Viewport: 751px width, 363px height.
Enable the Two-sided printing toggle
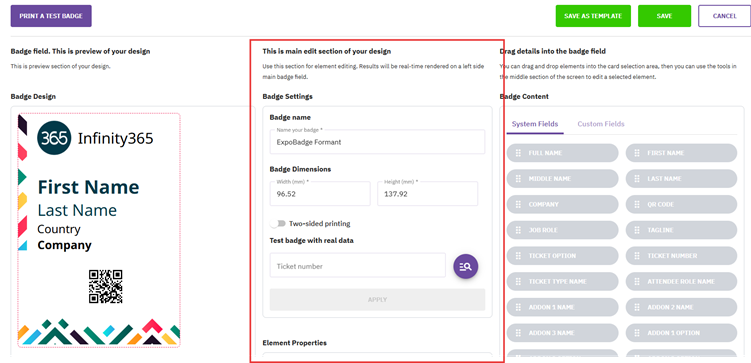point(278,224)
